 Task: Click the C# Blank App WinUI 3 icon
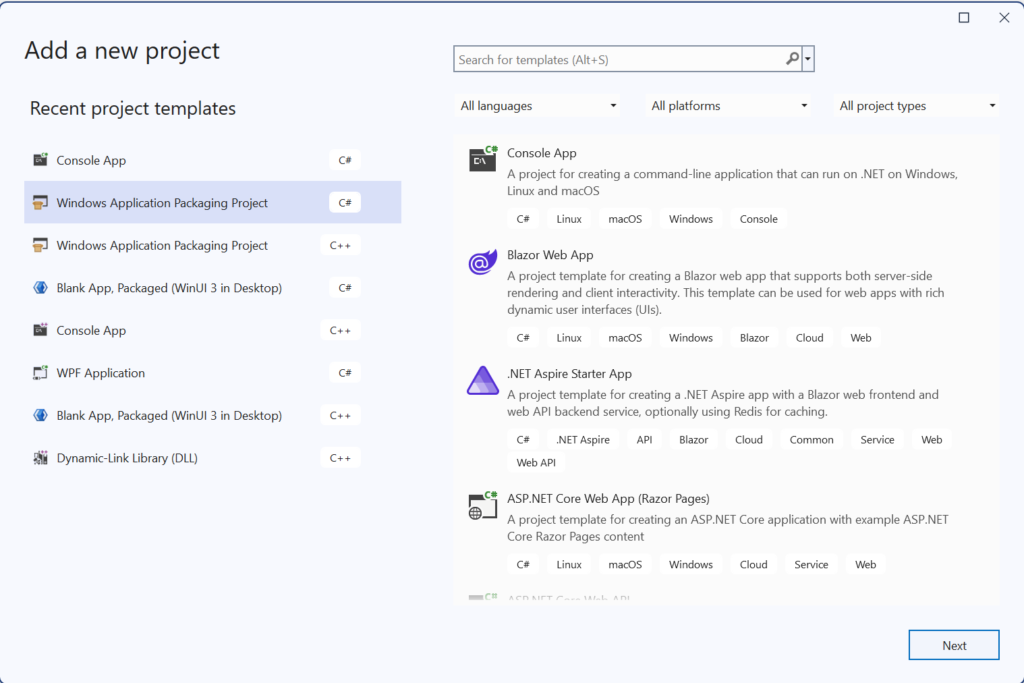click(40, 287)
